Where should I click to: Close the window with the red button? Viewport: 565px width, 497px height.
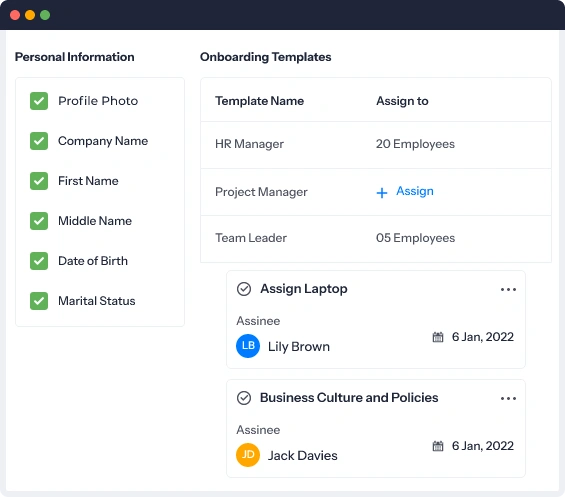coord(15,15)
